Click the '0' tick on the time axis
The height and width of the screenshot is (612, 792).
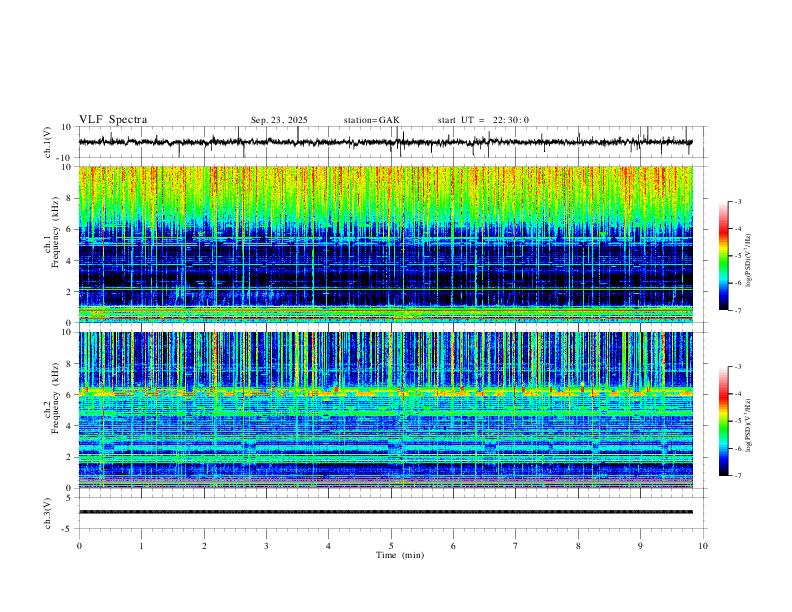click(79, 546)
